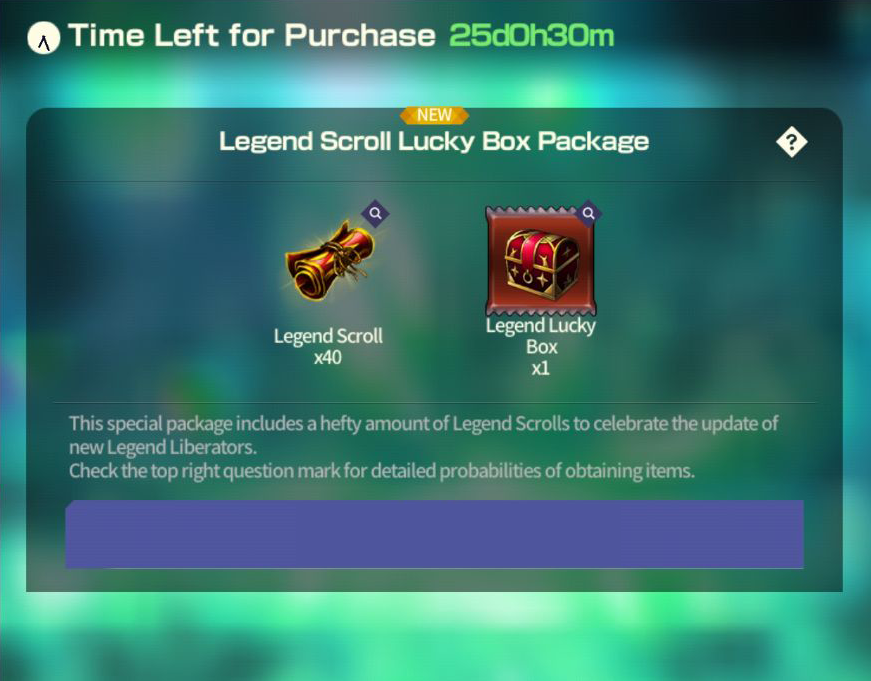Click the NEW badge above package title
Image resolution: width=871 pixels, height=681 pixels.
434,115
